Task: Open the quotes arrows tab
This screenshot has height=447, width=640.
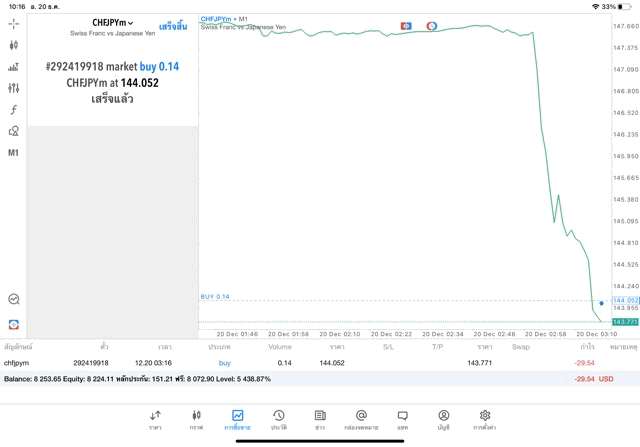Action: 155,420
